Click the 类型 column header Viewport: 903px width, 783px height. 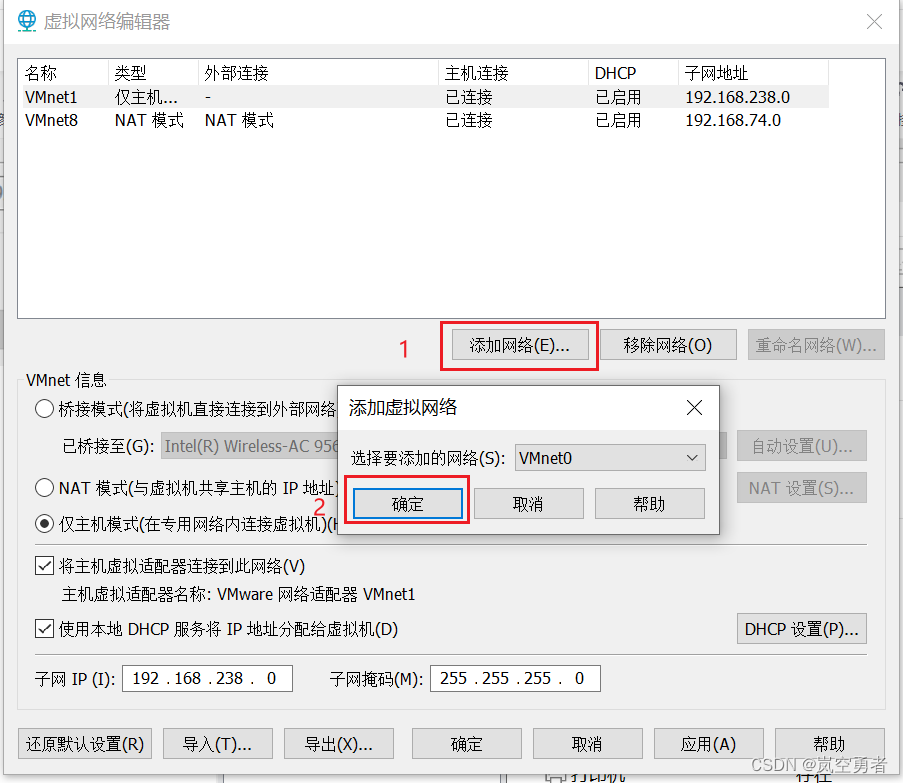[x=153, y=73]
